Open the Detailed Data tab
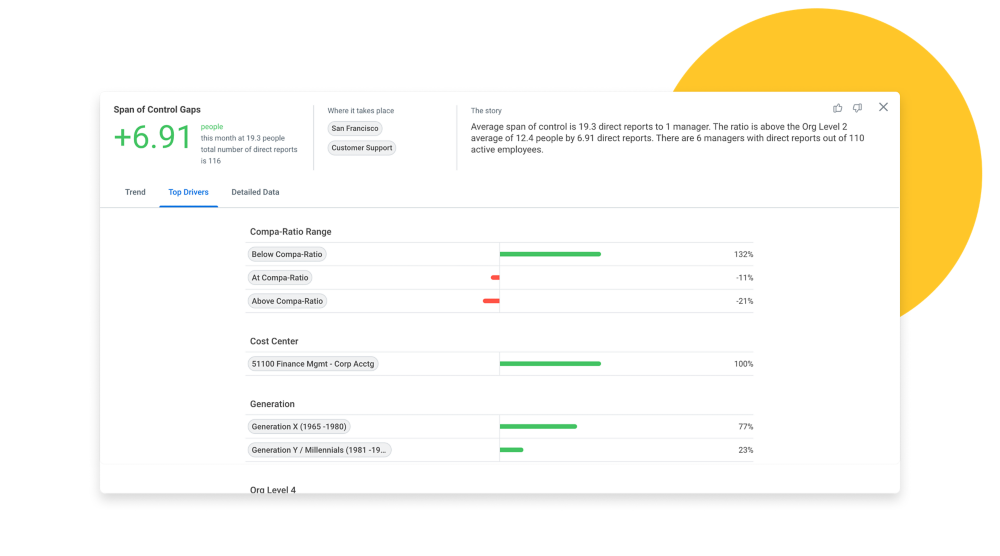The width and height of the screenshot is (1000, 556). (x=255, y=192)
